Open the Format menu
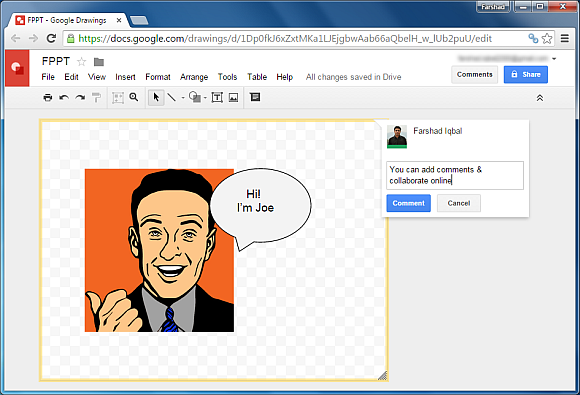The image size is (580, 395). click(158, 77)
